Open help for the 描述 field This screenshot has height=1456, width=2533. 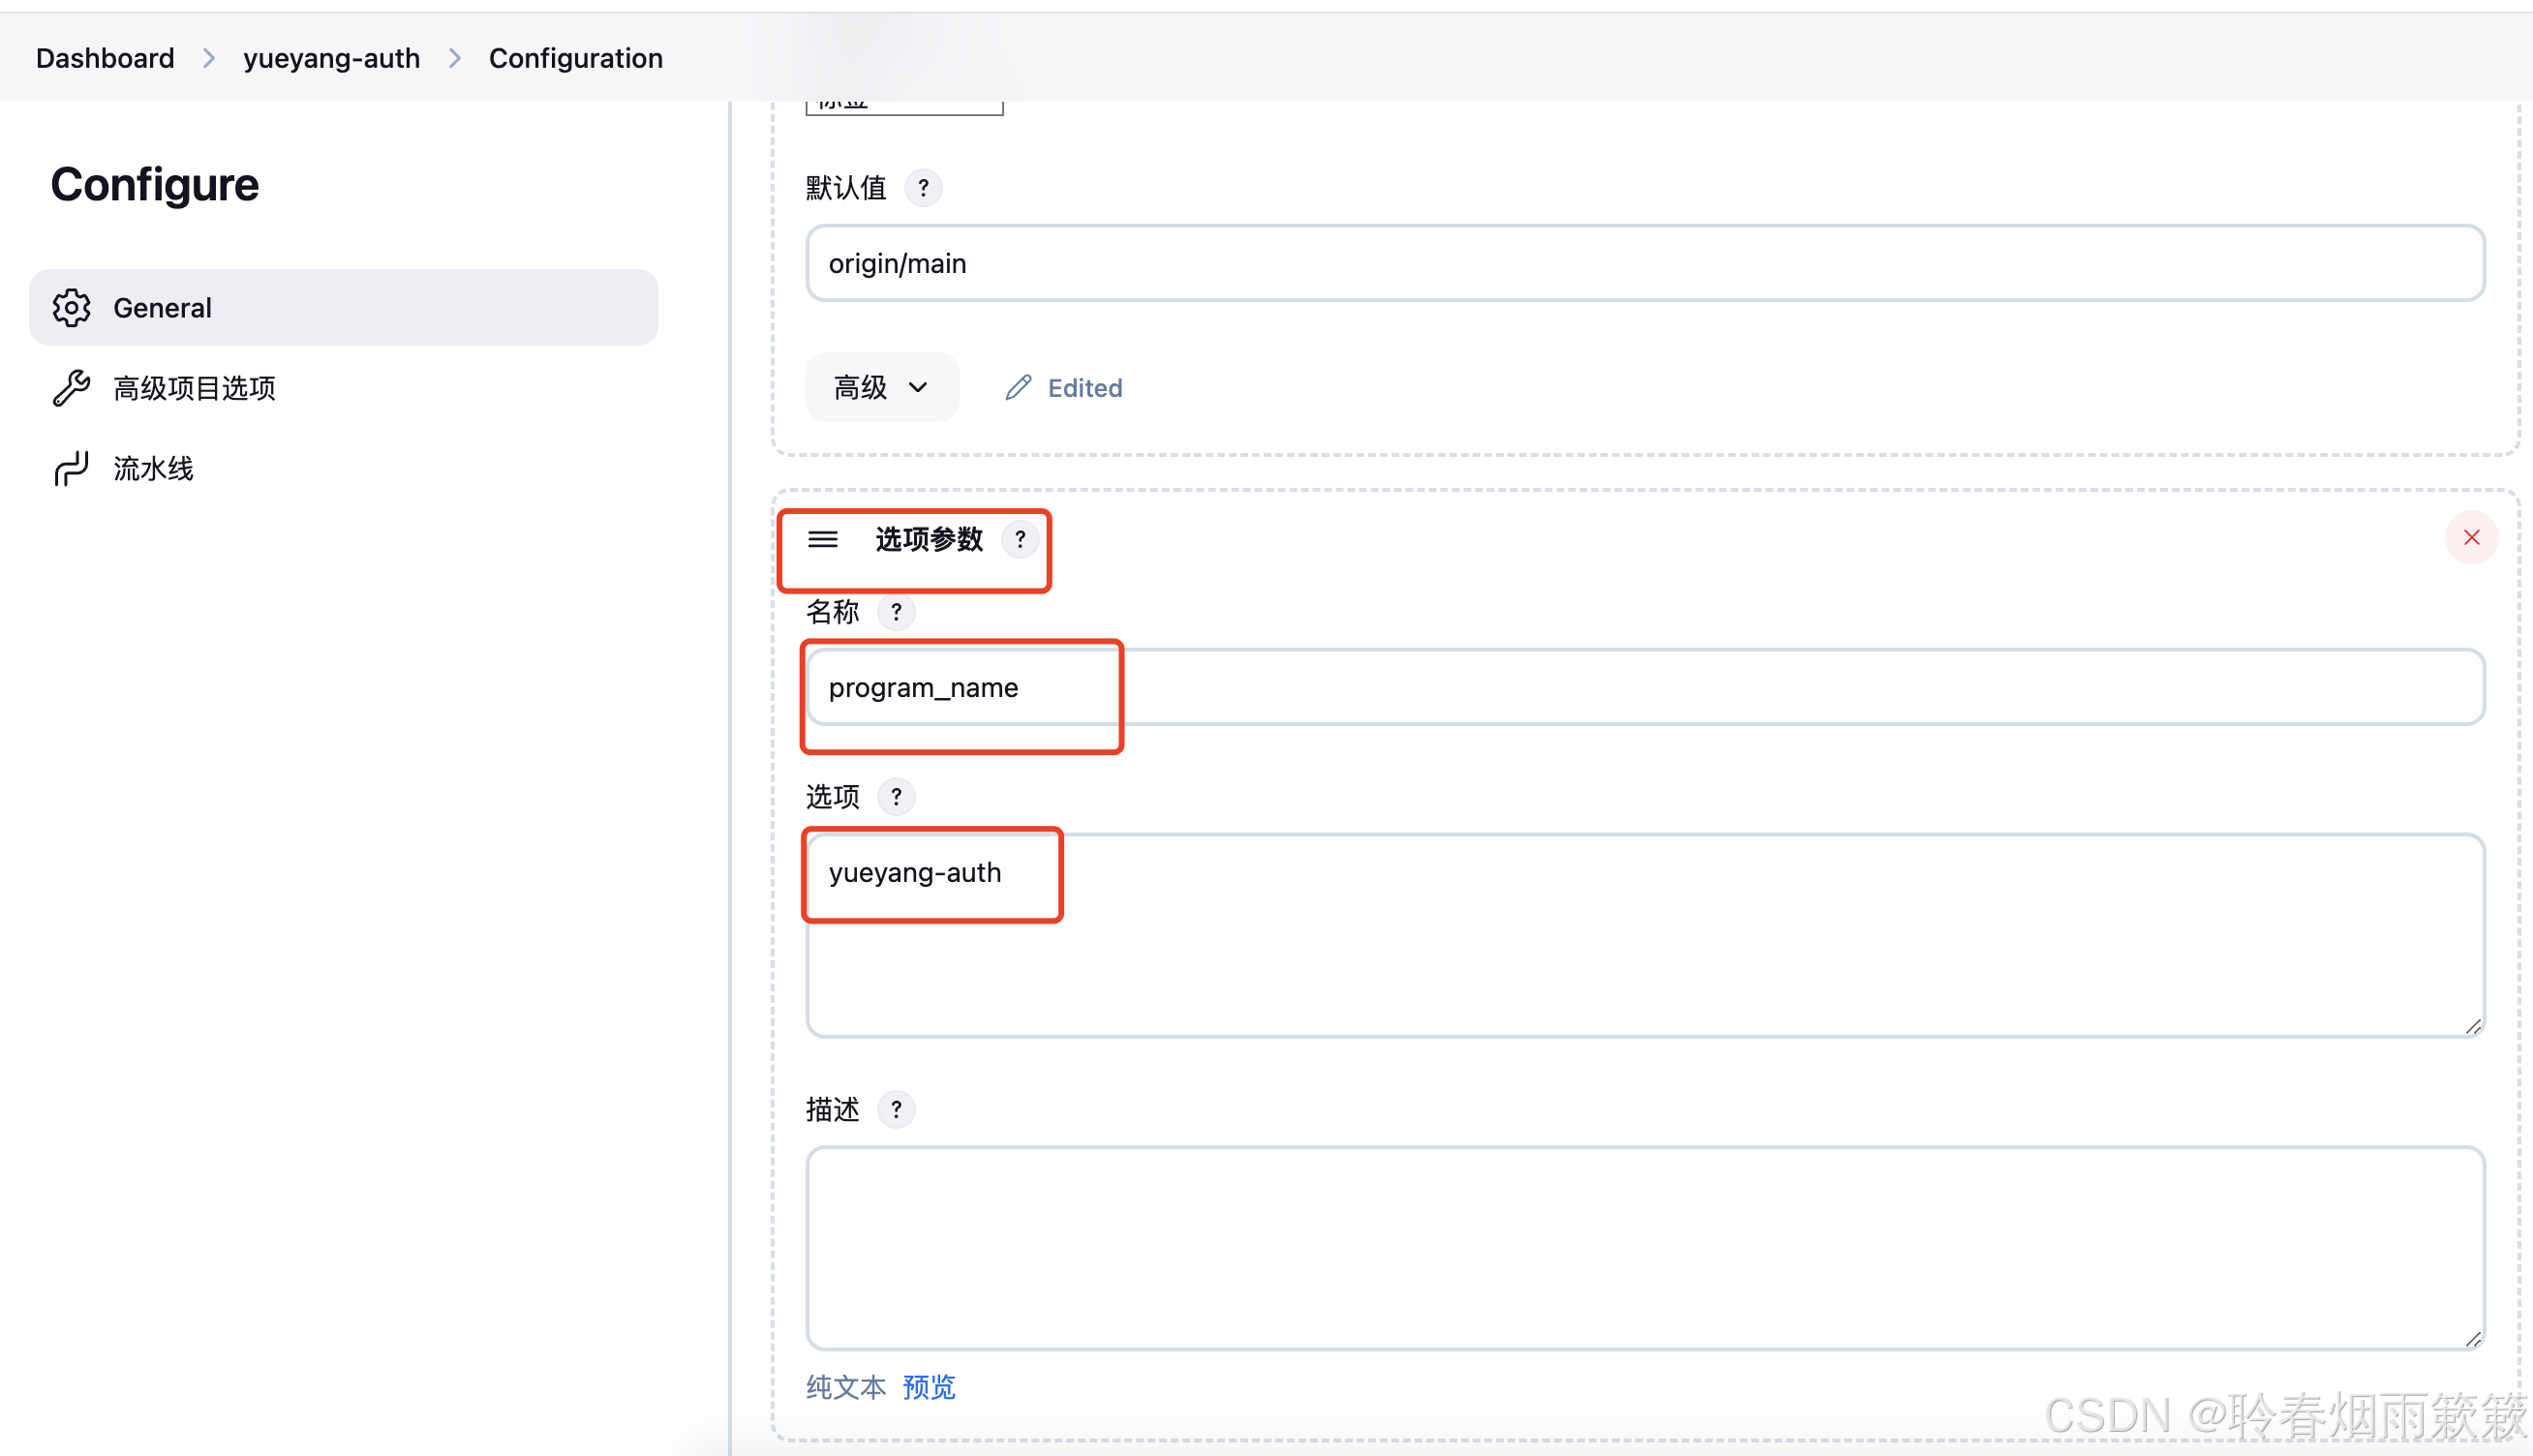coord(895,1109)
